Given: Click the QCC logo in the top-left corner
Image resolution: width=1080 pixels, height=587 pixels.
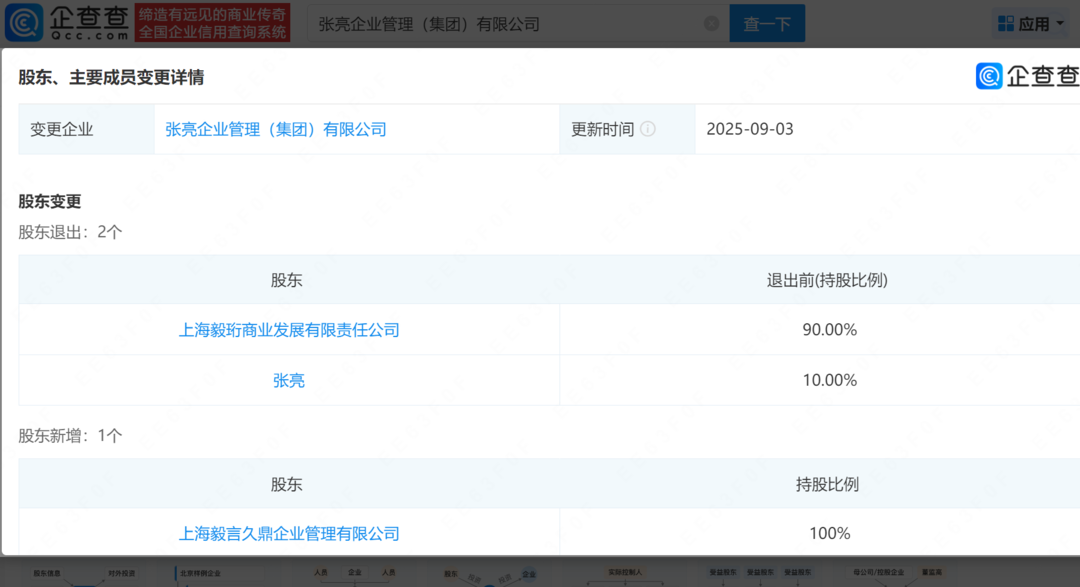Looking at the screenshot, I should [20, 22].
